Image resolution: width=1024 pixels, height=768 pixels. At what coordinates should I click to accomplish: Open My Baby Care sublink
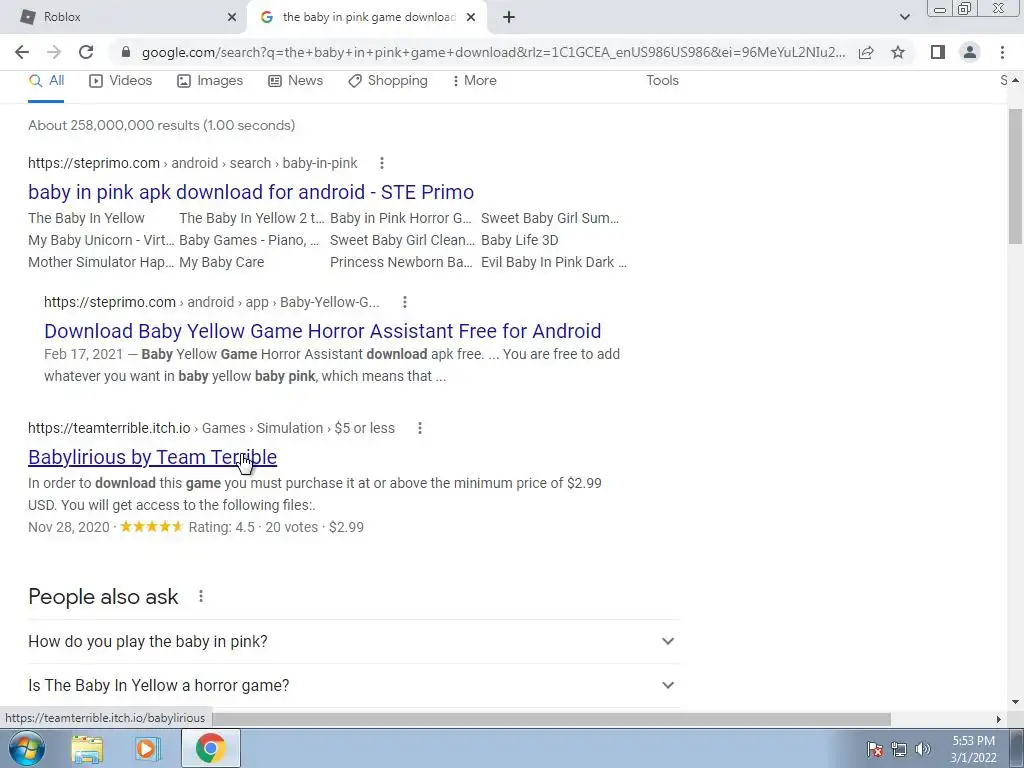221,263
